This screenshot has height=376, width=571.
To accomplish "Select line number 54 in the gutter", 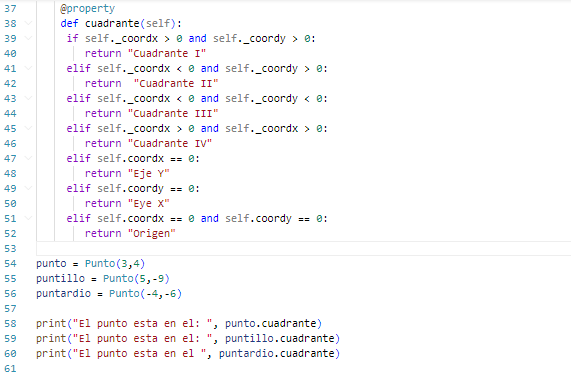I will [10, 264].
